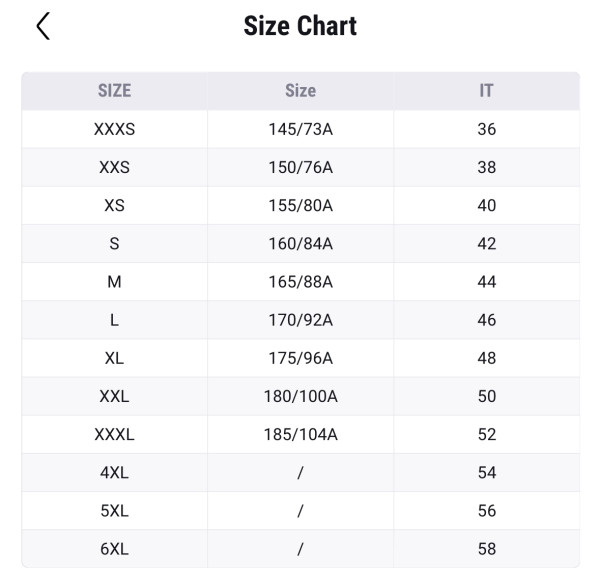Click the Size Chart title
This screenshot has height=578, width=600.
click(x=300, y=26)
